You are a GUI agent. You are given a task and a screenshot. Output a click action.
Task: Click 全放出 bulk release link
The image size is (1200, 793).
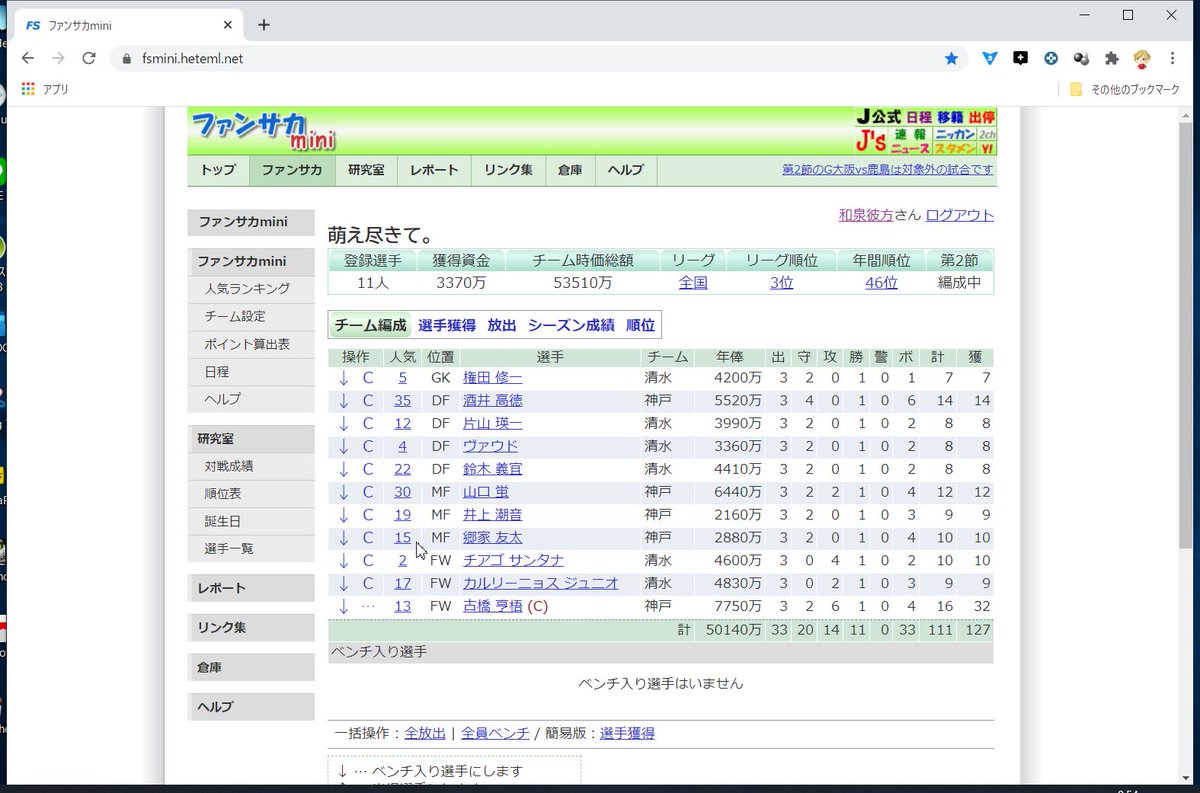(x=425, y=733)
